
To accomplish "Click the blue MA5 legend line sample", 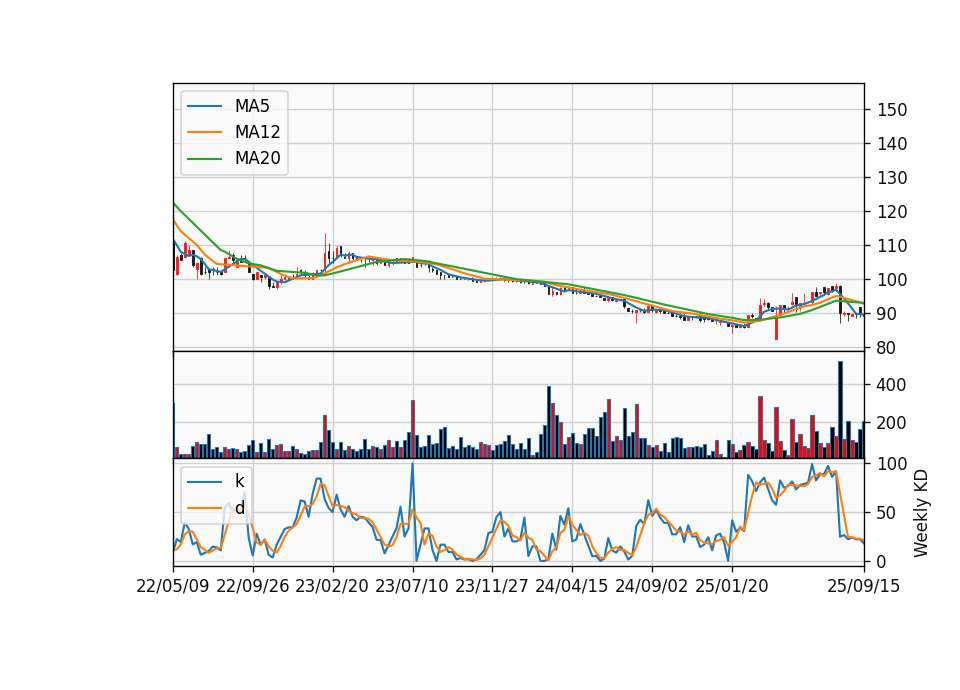I will coord(204,106).
